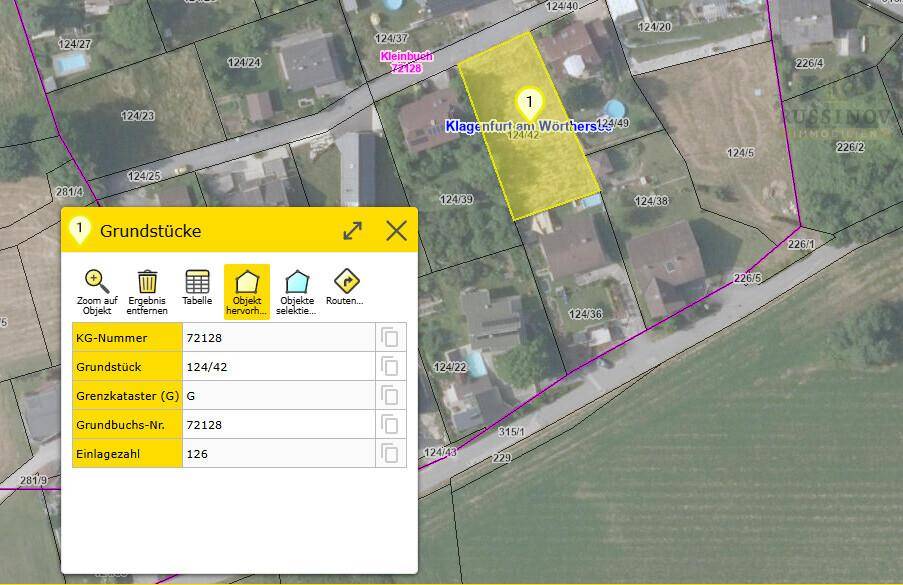Image resolution: width=903 pixels, height=585 pixels.
Task: Copy the KG-Nummer value 72128
Action: coord(390,337)
